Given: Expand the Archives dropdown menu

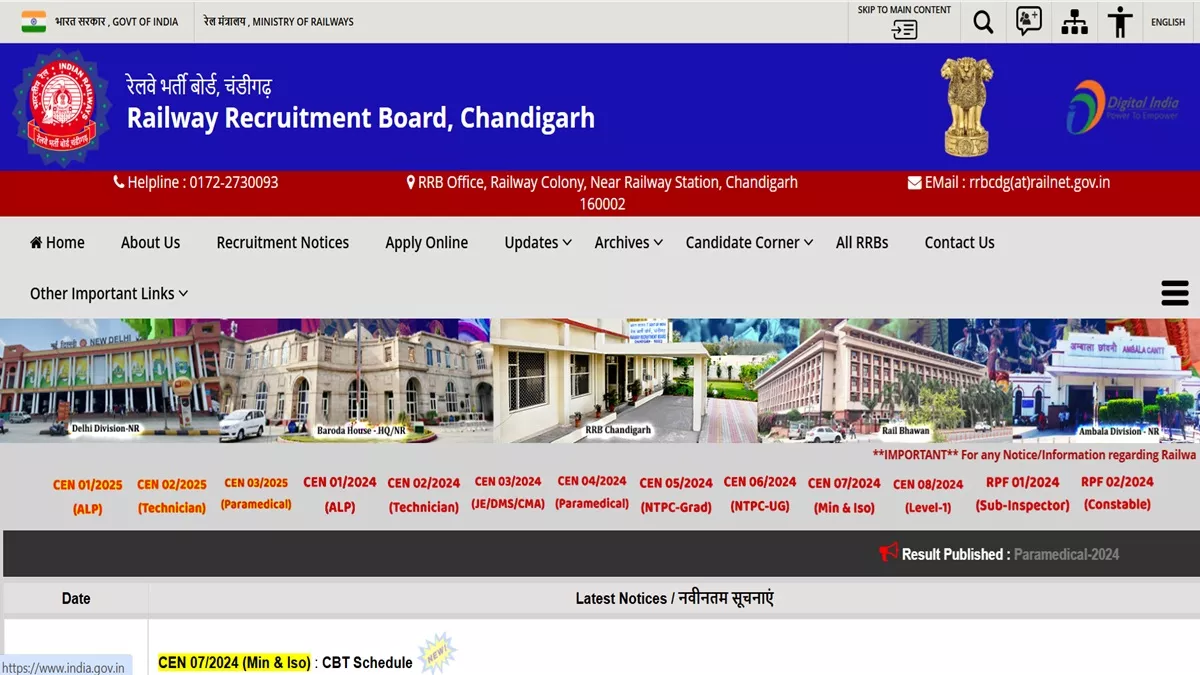Looking at the screenshot, I should click(629, 242).
